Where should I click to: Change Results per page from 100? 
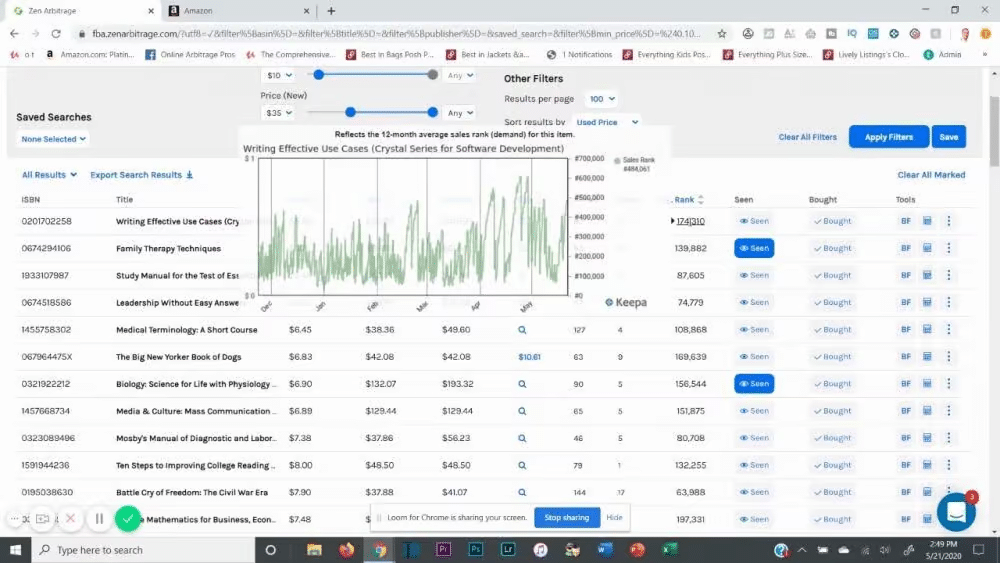602,99
